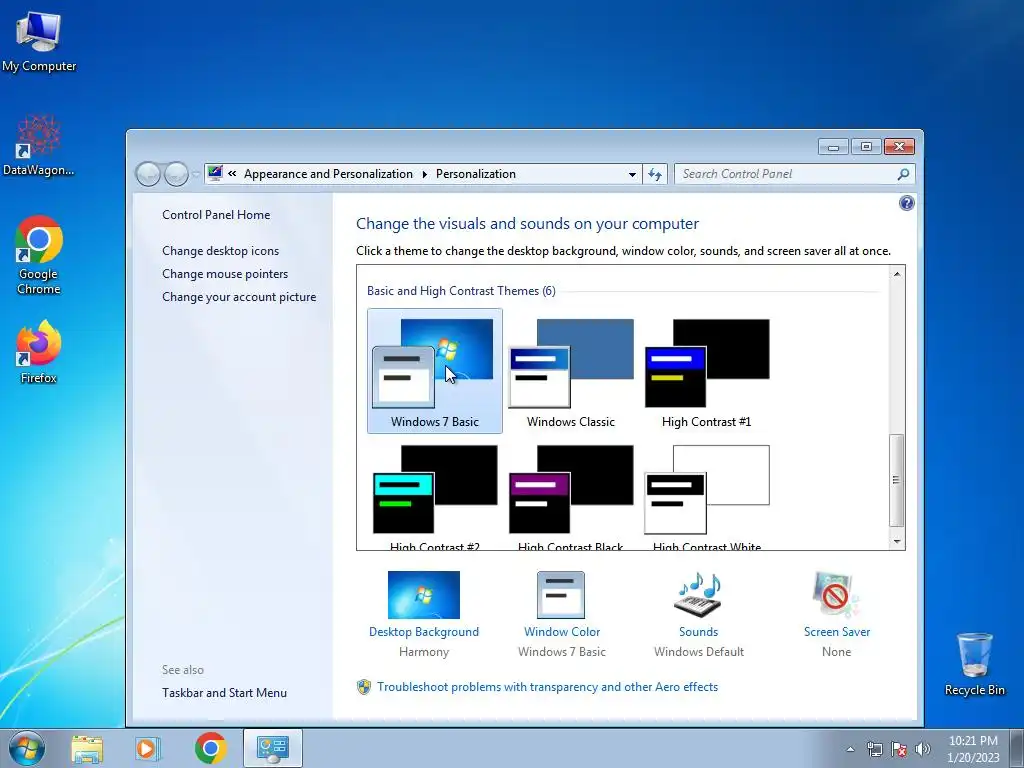
Task: Click the theme list scroll down arrow
Action: point(897,541)
